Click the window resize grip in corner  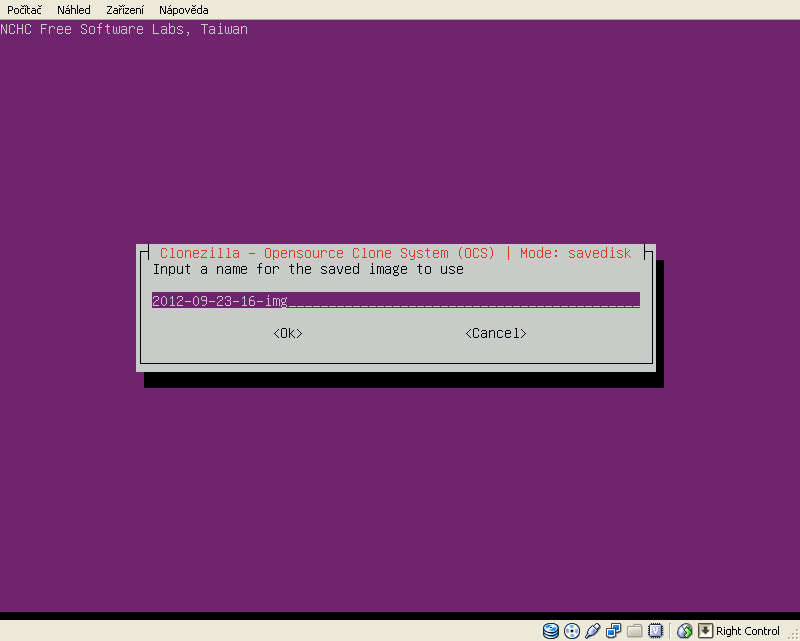tap(793, 634)
